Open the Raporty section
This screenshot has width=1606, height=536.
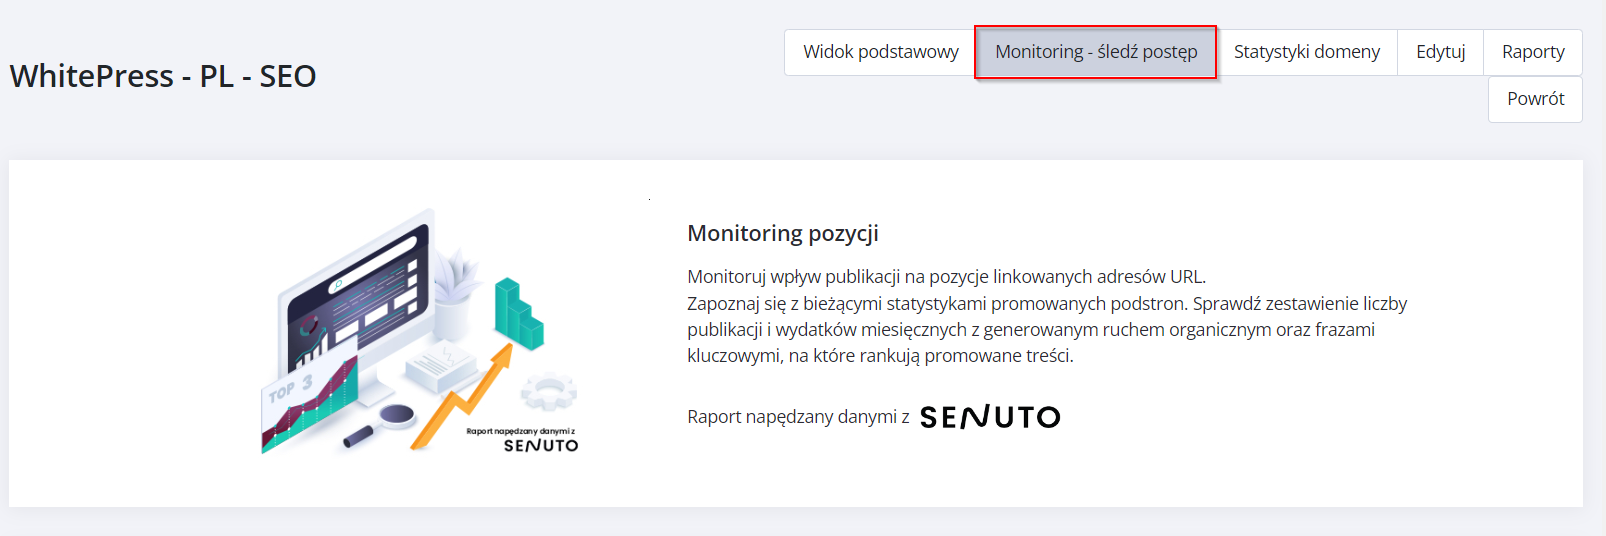point(1533,52)
